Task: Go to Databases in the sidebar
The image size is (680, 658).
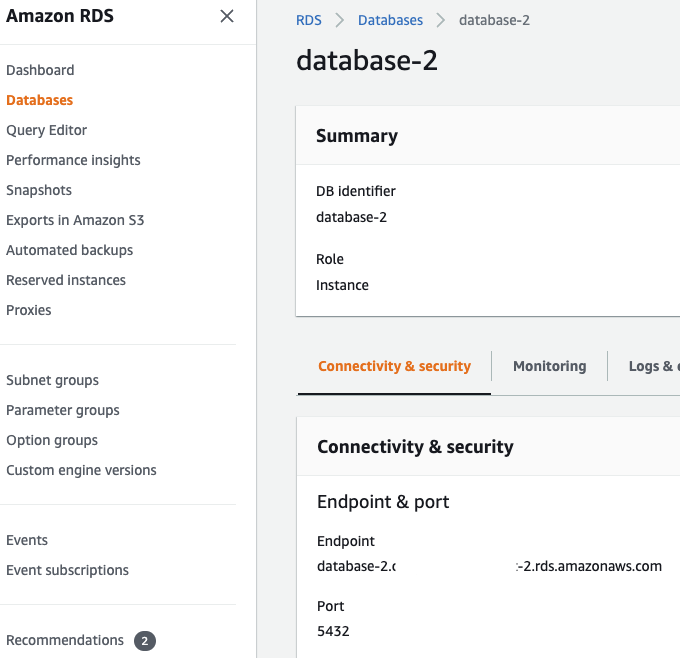Action: pos(39,100)
